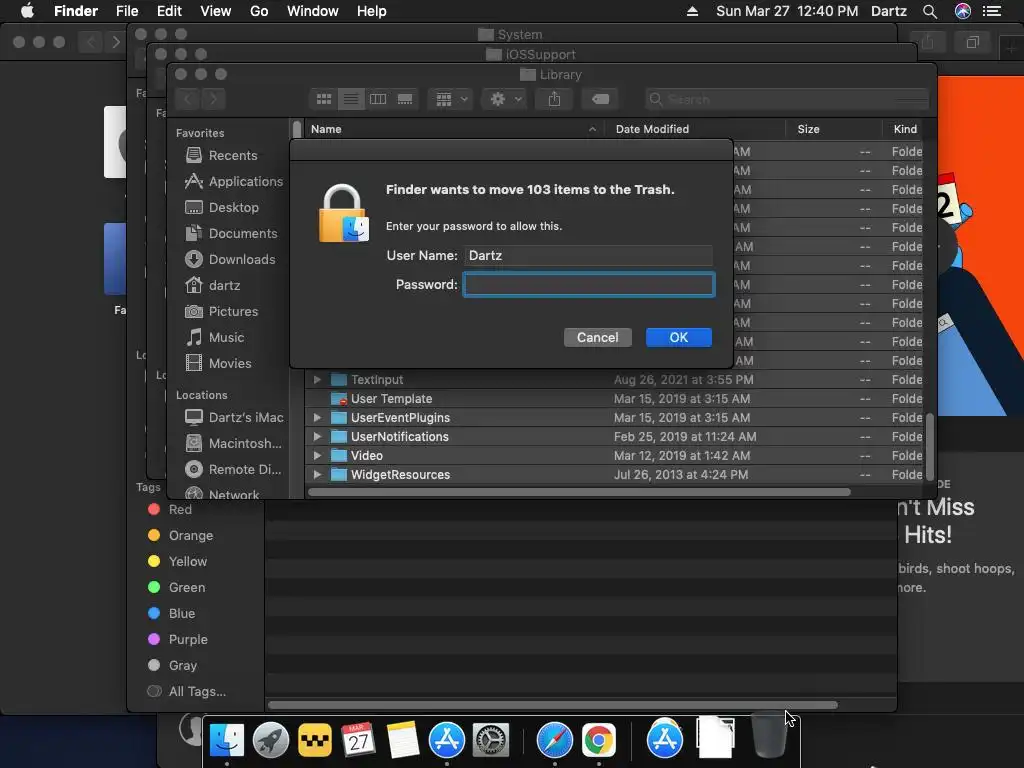Open Finder from the Dock
This screenshot has width=1024, height=768.
(227, 740)
